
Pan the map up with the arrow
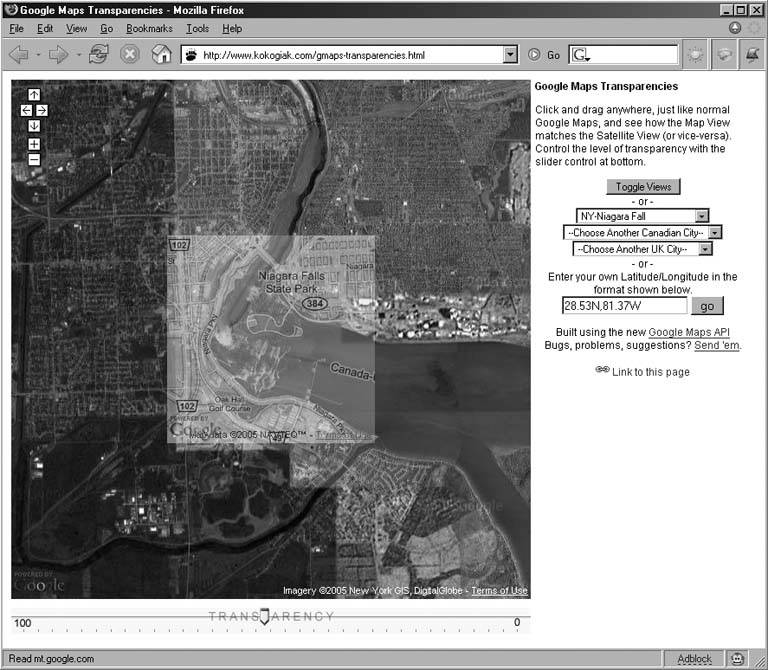[x=34, y=95]
